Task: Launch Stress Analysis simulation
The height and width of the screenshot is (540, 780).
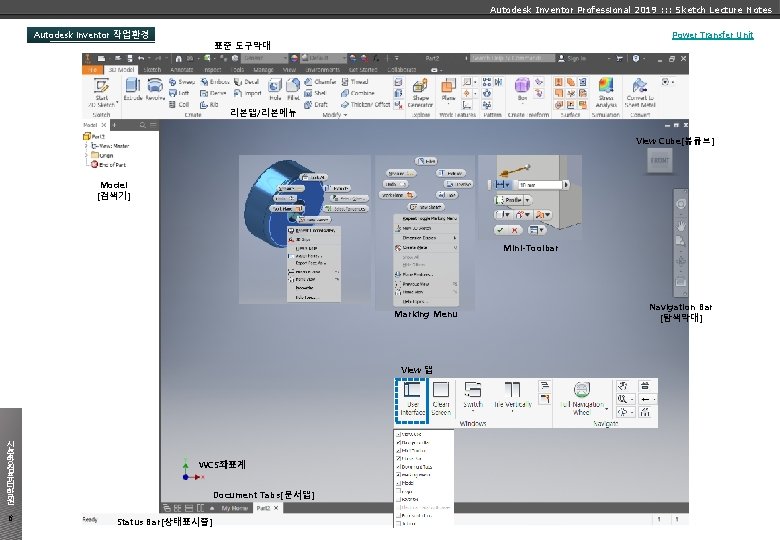Action: tap(605, 92)
